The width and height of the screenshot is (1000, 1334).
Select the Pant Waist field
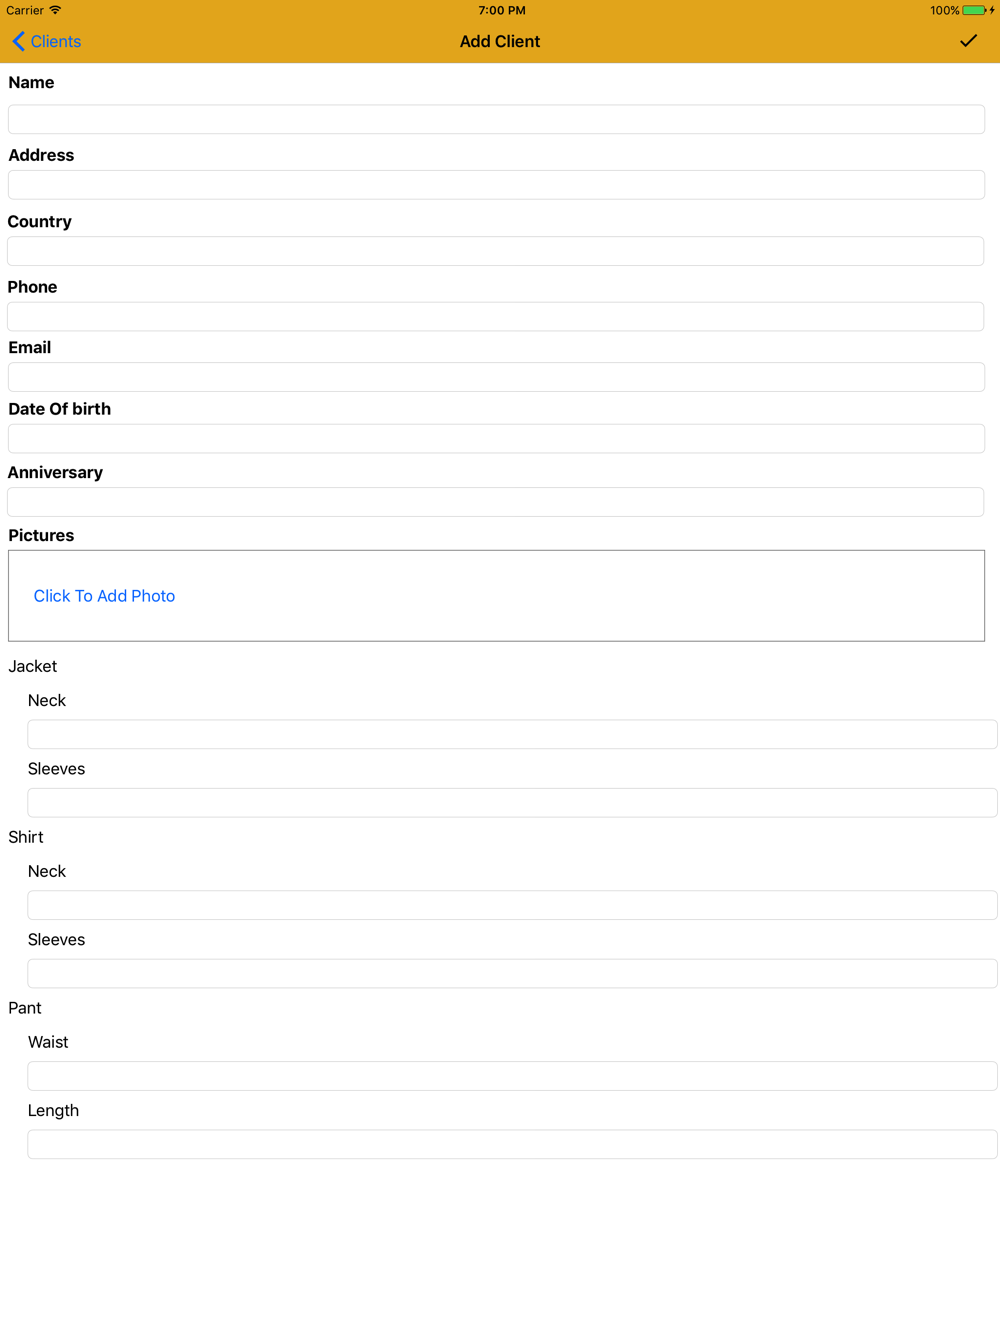pyautogui.click(x=512, y=1076)
